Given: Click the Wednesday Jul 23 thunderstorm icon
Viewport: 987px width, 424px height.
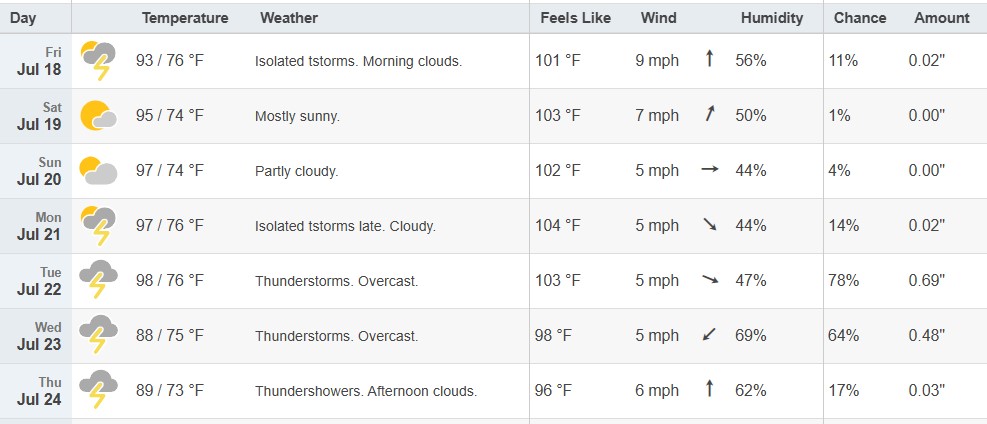Looking at the screenshot, I should 98,335.
